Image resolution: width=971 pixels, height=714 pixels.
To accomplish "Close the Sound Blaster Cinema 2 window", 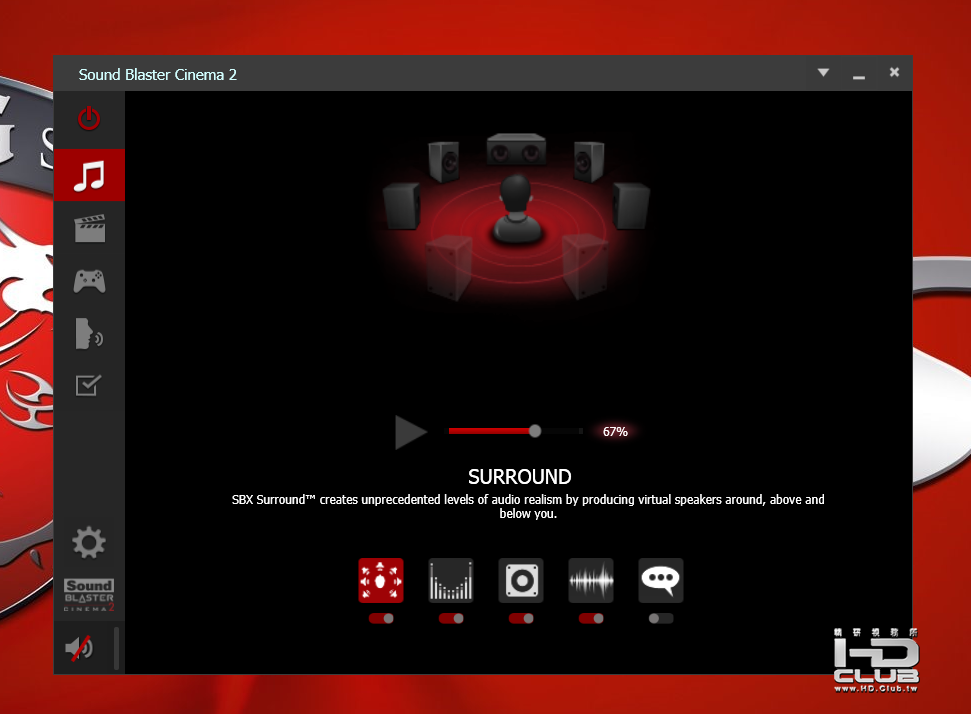I will click(x=894, y=72).
